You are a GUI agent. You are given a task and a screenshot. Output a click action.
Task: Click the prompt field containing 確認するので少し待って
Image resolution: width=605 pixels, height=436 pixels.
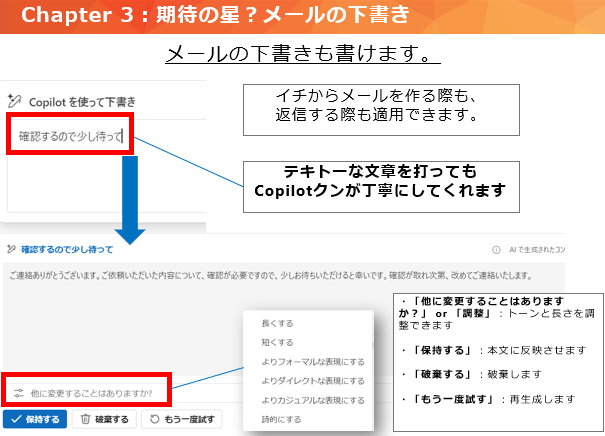click(70, 134)
